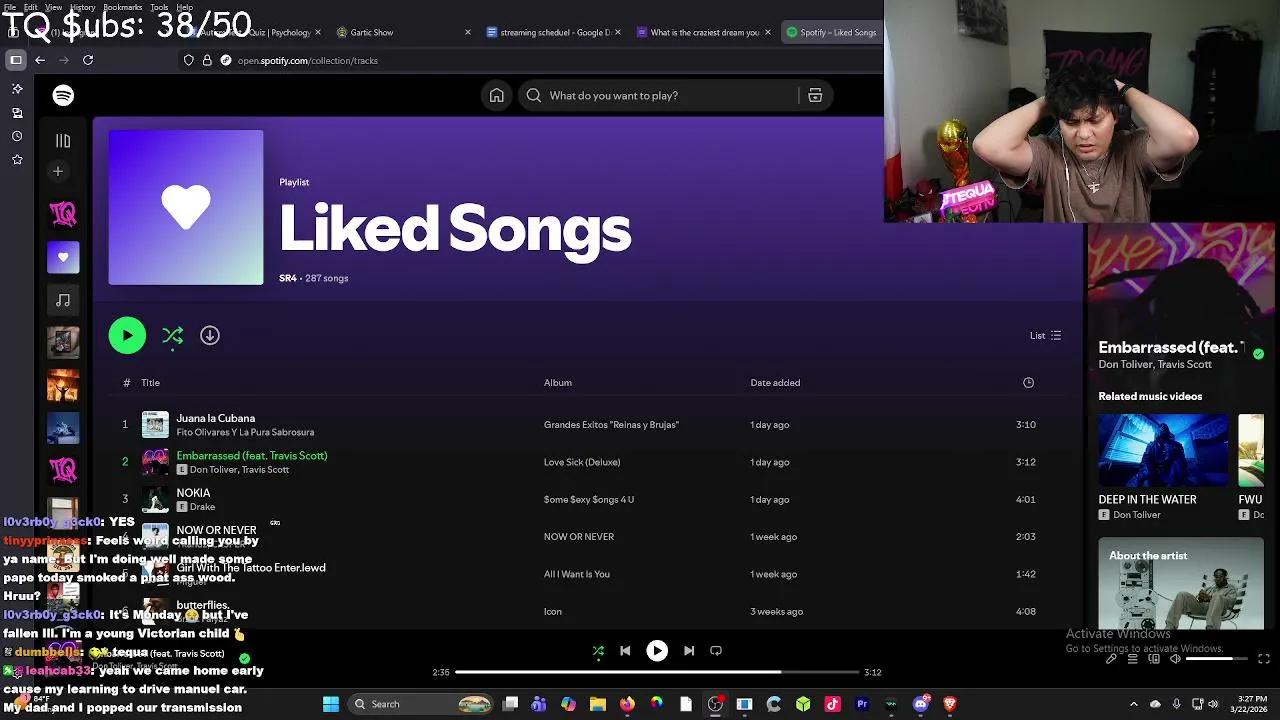Open DEEP IN THE WATER video thumbnail
The height and width of the screenshot is (720, 1280).
pos(1163,450)
